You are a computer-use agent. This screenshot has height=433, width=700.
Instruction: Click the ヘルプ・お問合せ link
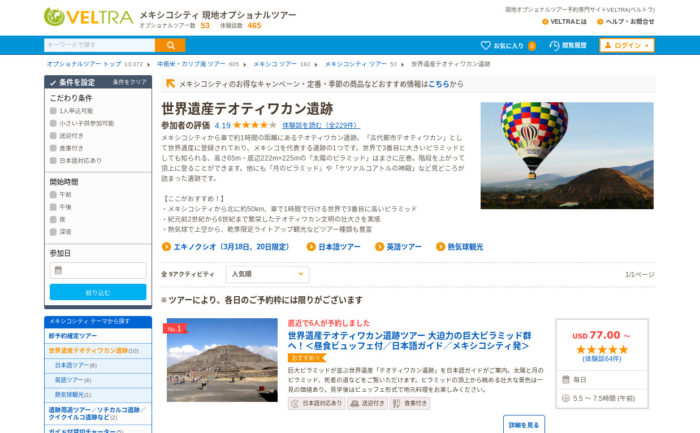tap(630, 21)
